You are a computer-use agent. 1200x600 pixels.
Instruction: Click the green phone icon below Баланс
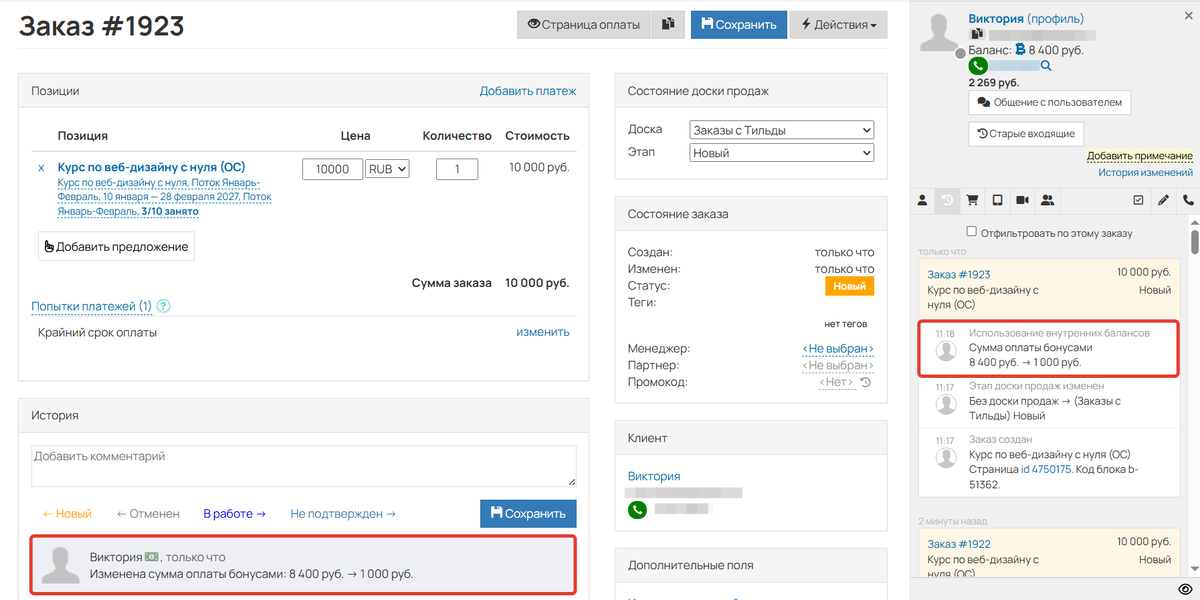[978, 66]
